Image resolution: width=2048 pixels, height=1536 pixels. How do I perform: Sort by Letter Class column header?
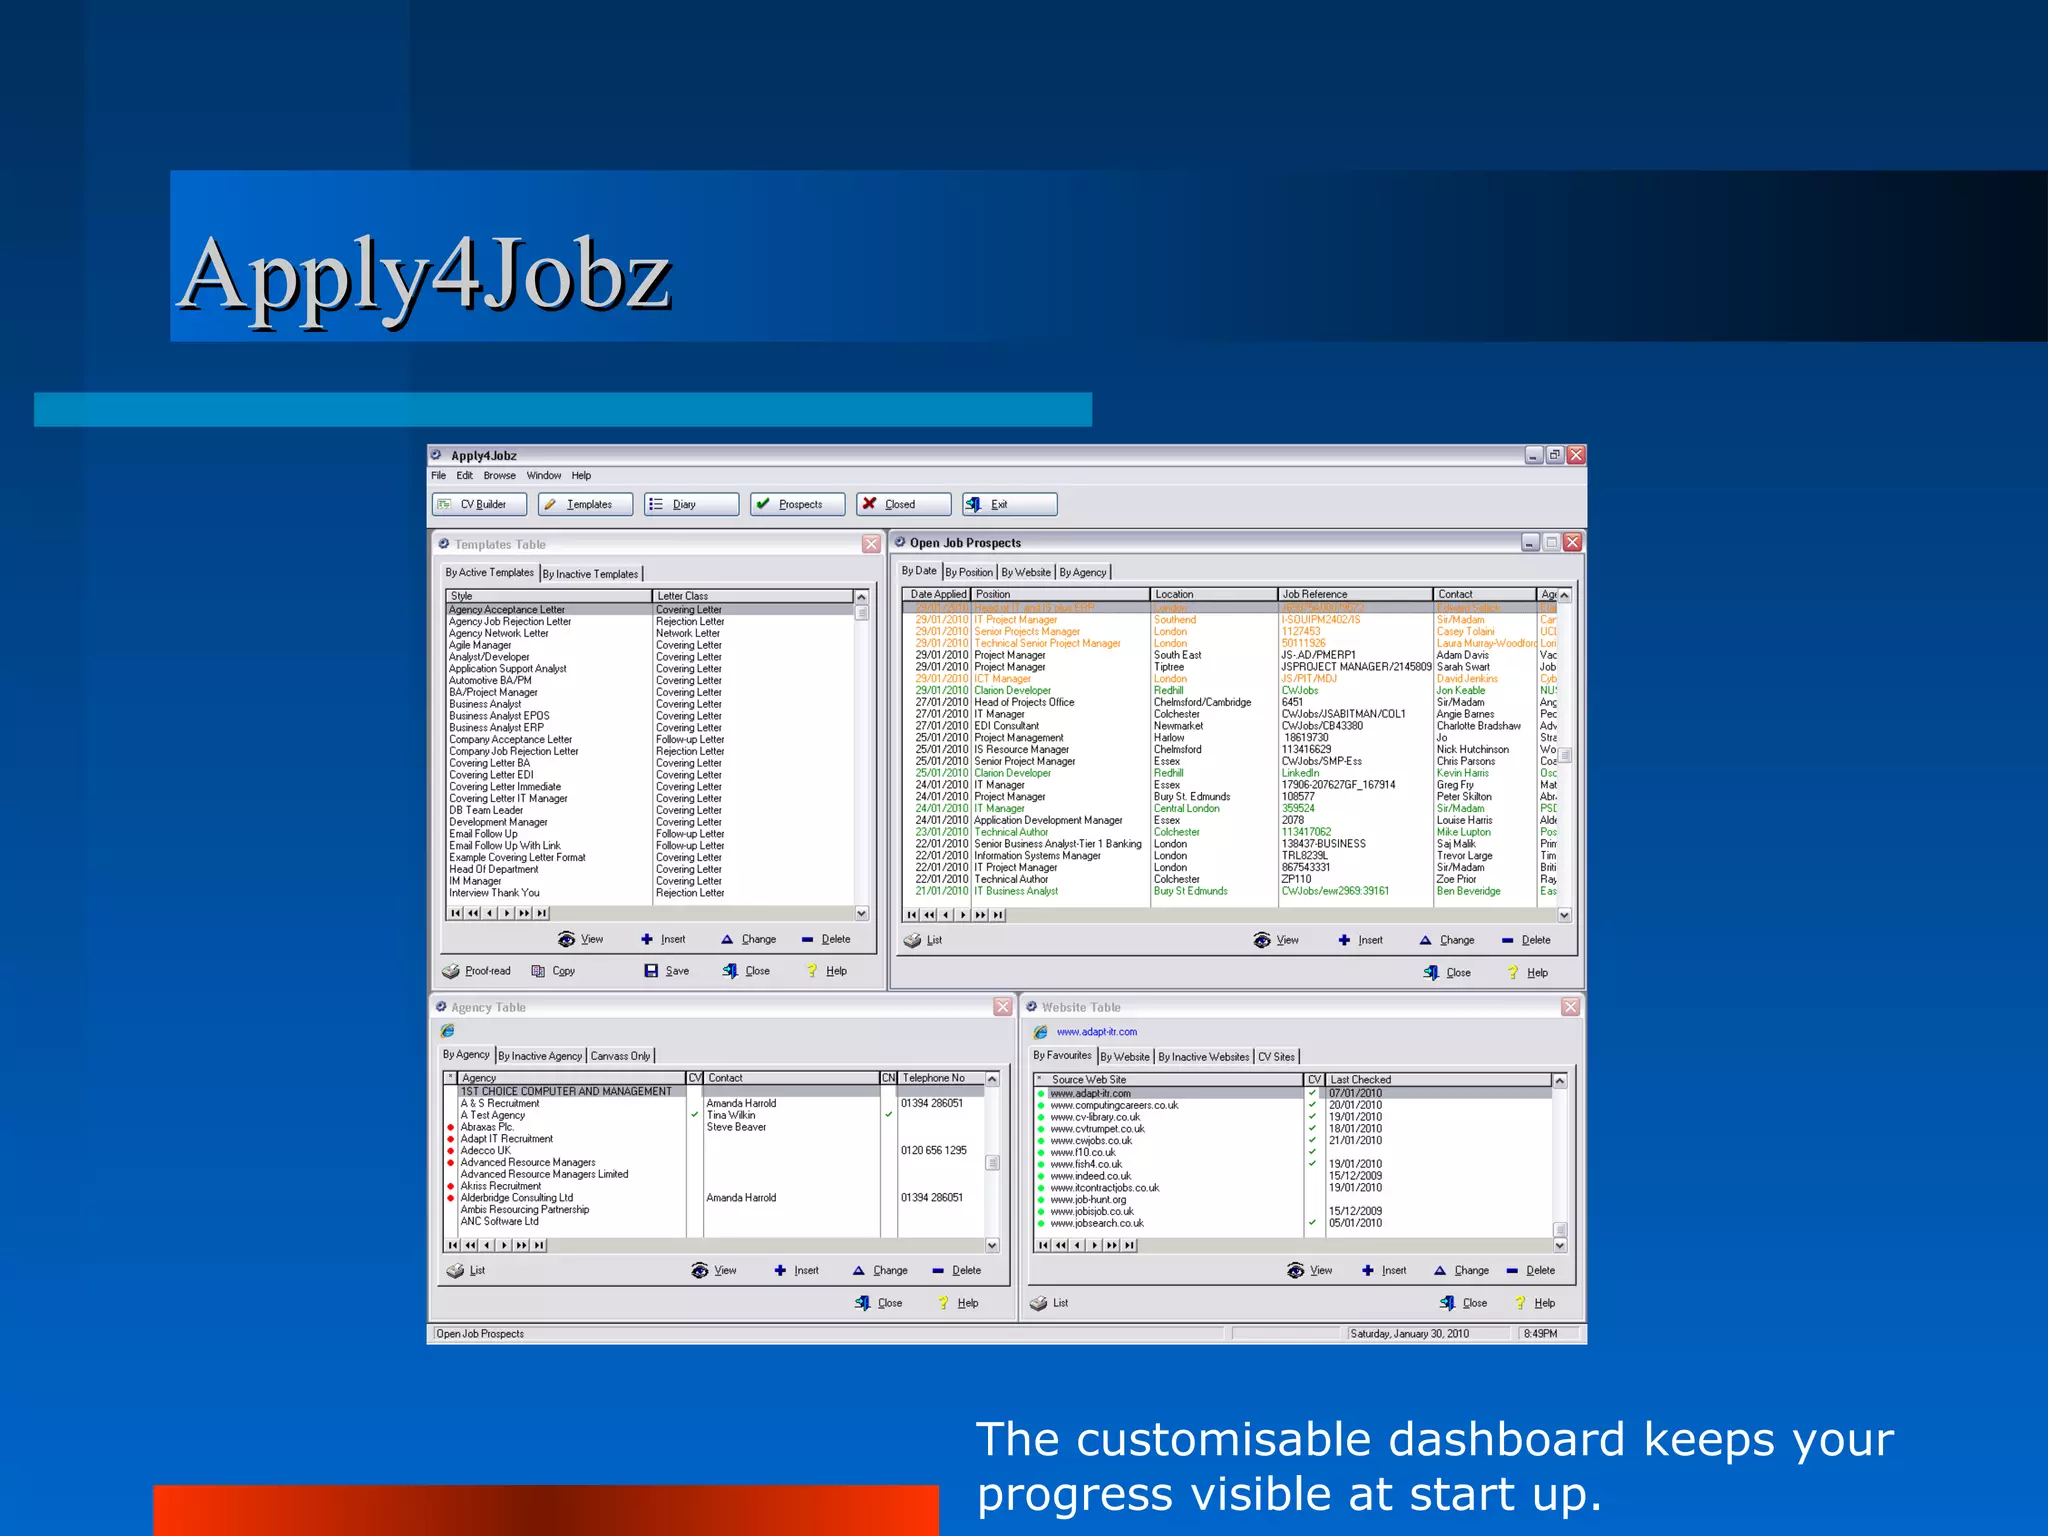[752, 596]
